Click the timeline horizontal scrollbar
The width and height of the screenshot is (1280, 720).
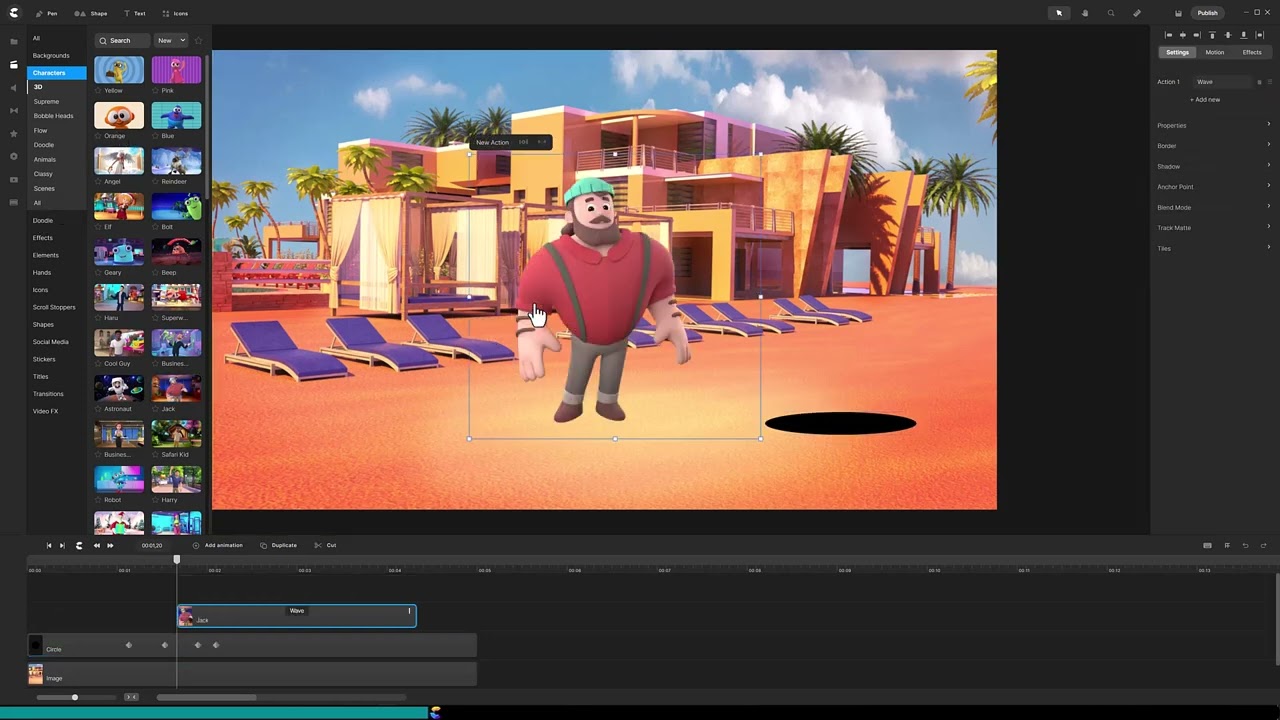[206, 697]
